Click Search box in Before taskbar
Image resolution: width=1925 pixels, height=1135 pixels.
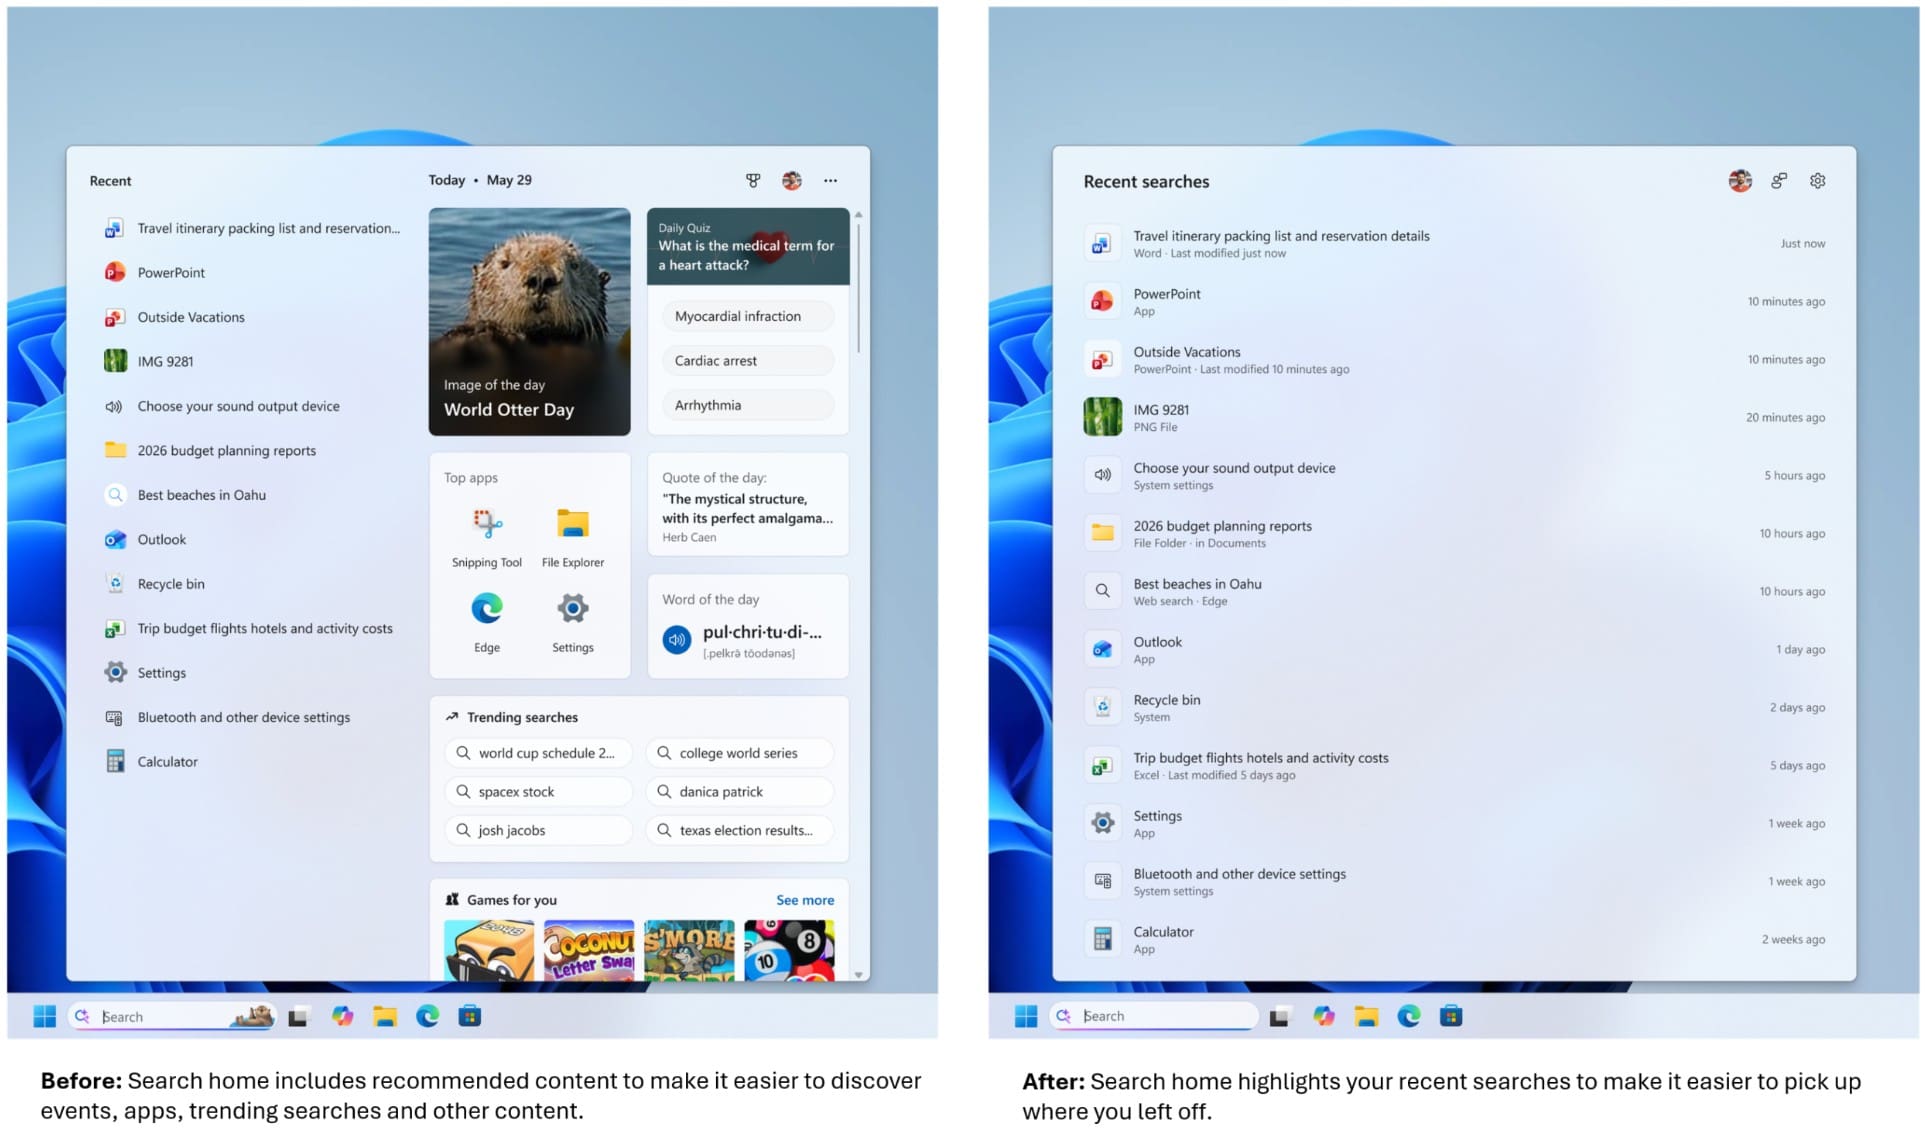(172, 1016)
